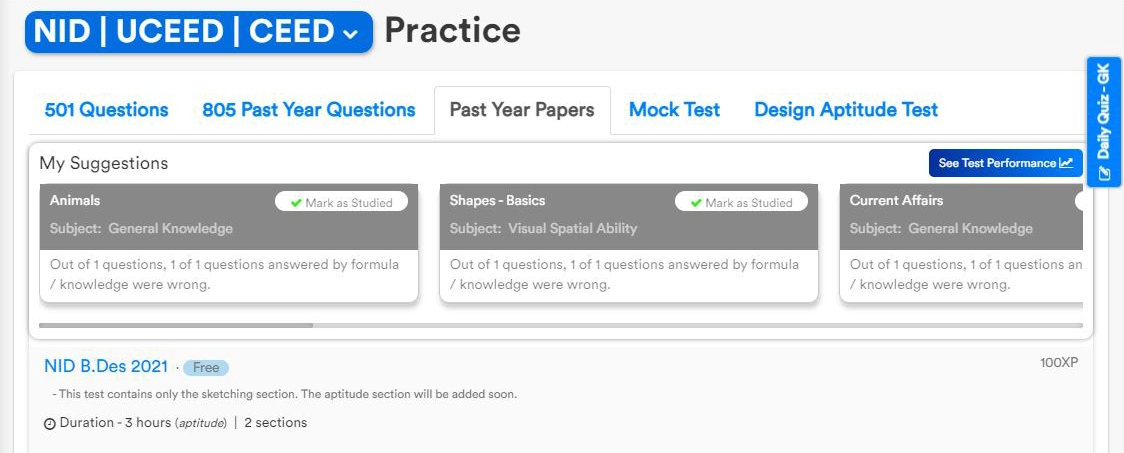Click the suggestions horizontal scrollbar thumb
This screenshot has height=453, width=1124.
[176, 325]
